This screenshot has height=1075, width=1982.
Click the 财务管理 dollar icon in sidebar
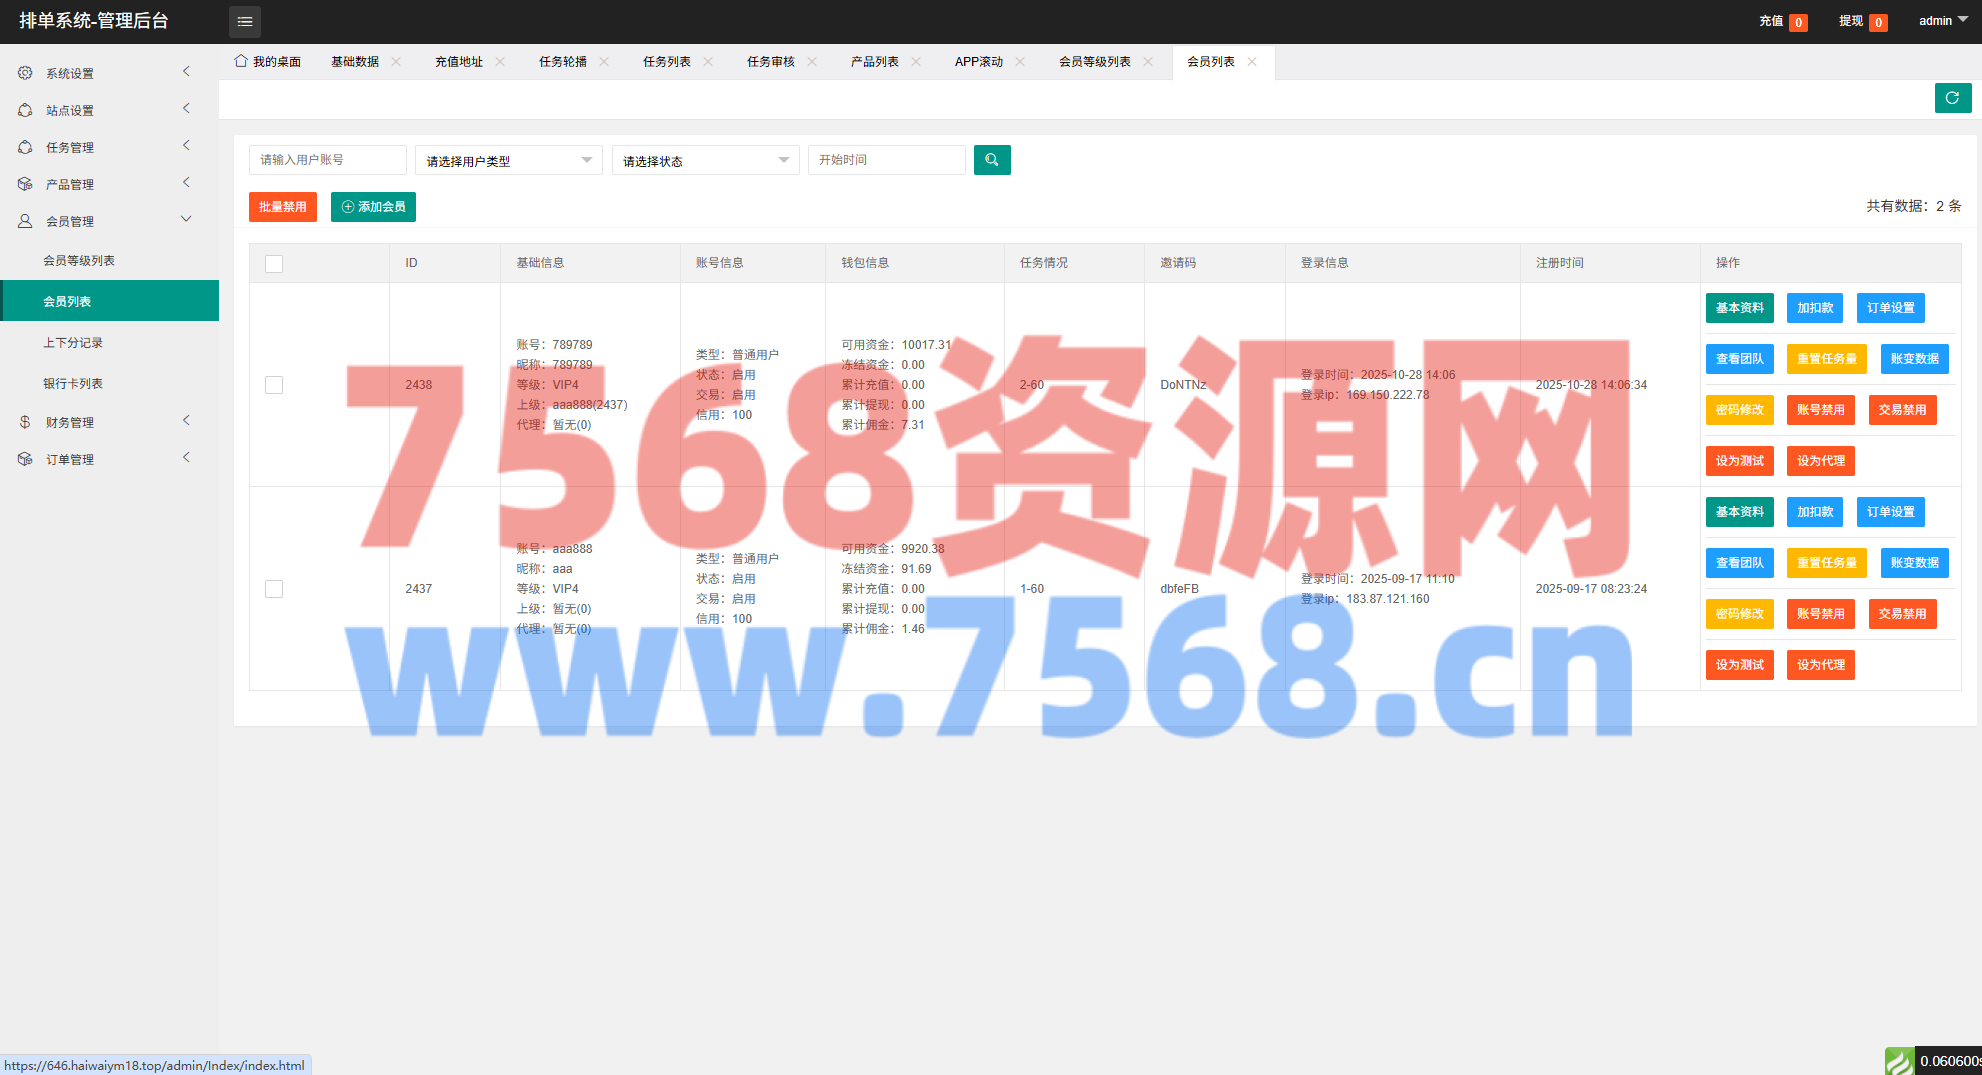(x=25, y=422)
